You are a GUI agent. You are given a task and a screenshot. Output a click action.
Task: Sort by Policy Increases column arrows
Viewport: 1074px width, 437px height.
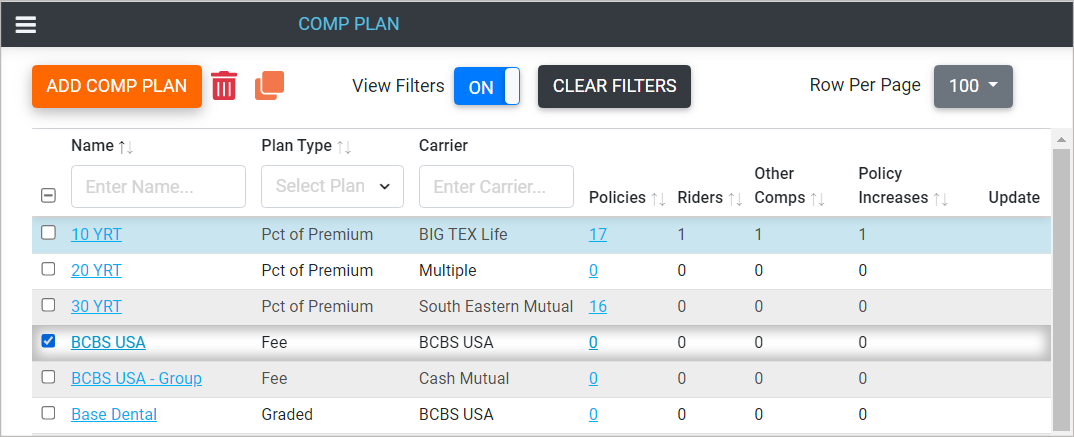coord(941,199)
